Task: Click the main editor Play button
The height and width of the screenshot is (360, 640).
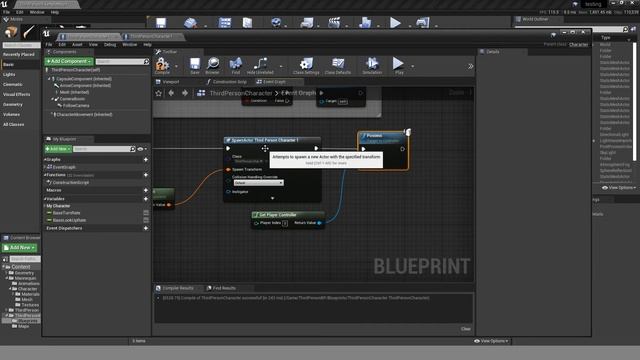Action: point(395,22)
